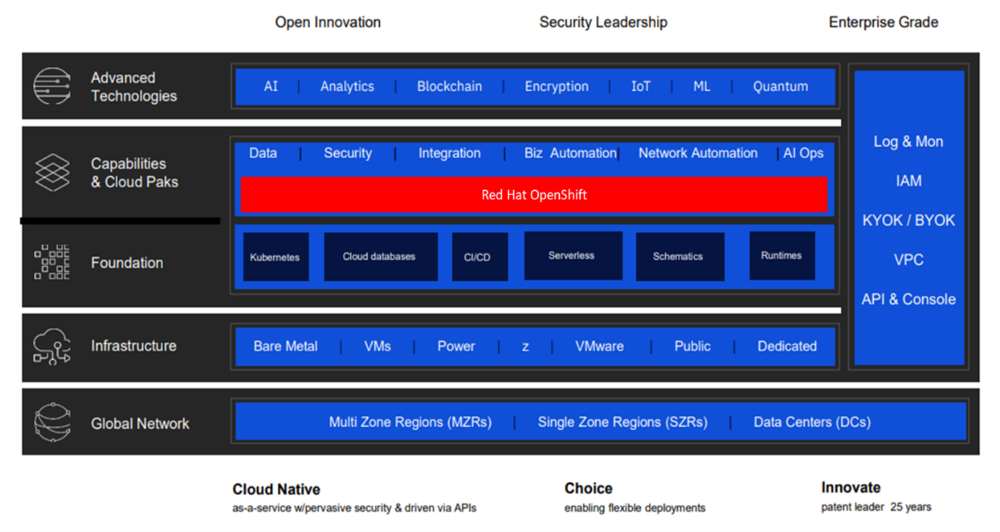
Task: Click the VMs label
Action: pyautogui.click(x=377, y=346)
